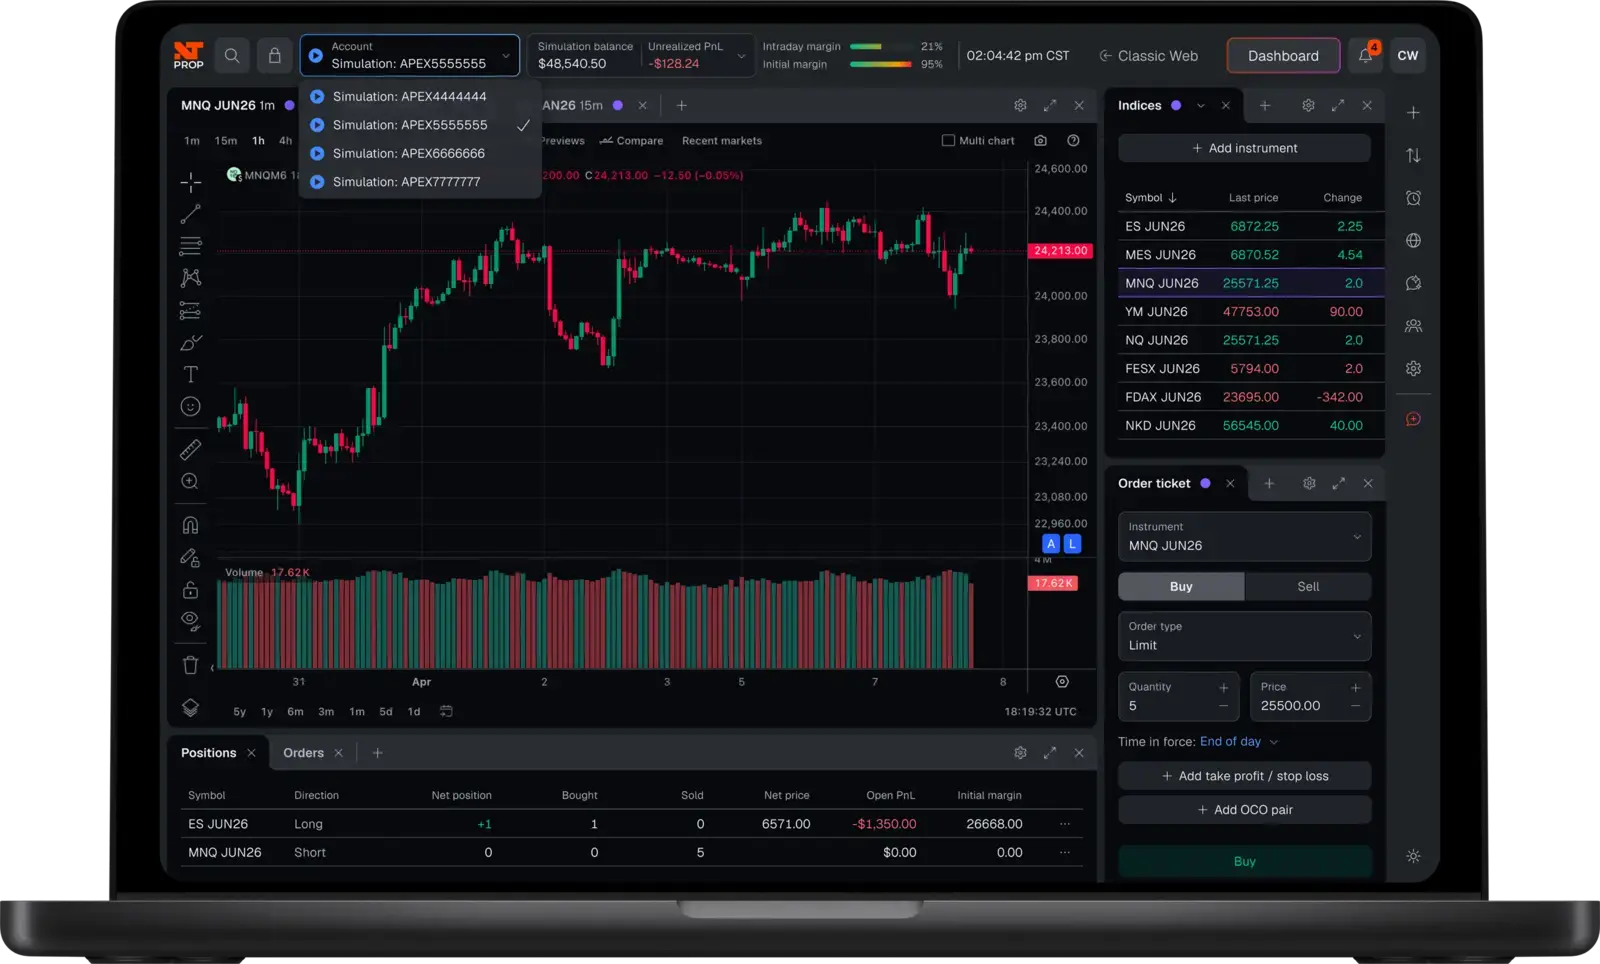
Task: Toggle auto scale A button on chart
Action: pyautogui.click(x=1051, y=544)
